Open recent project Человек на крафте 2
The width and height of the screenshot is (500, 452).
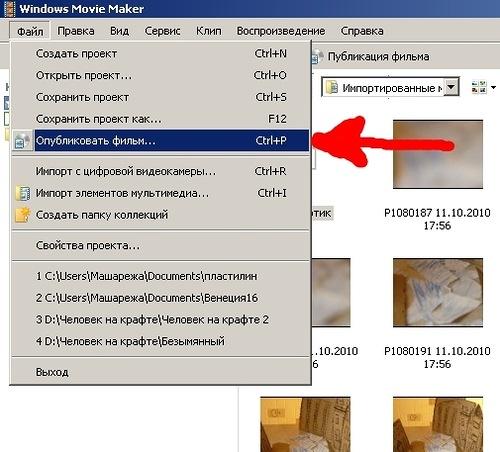161,320
